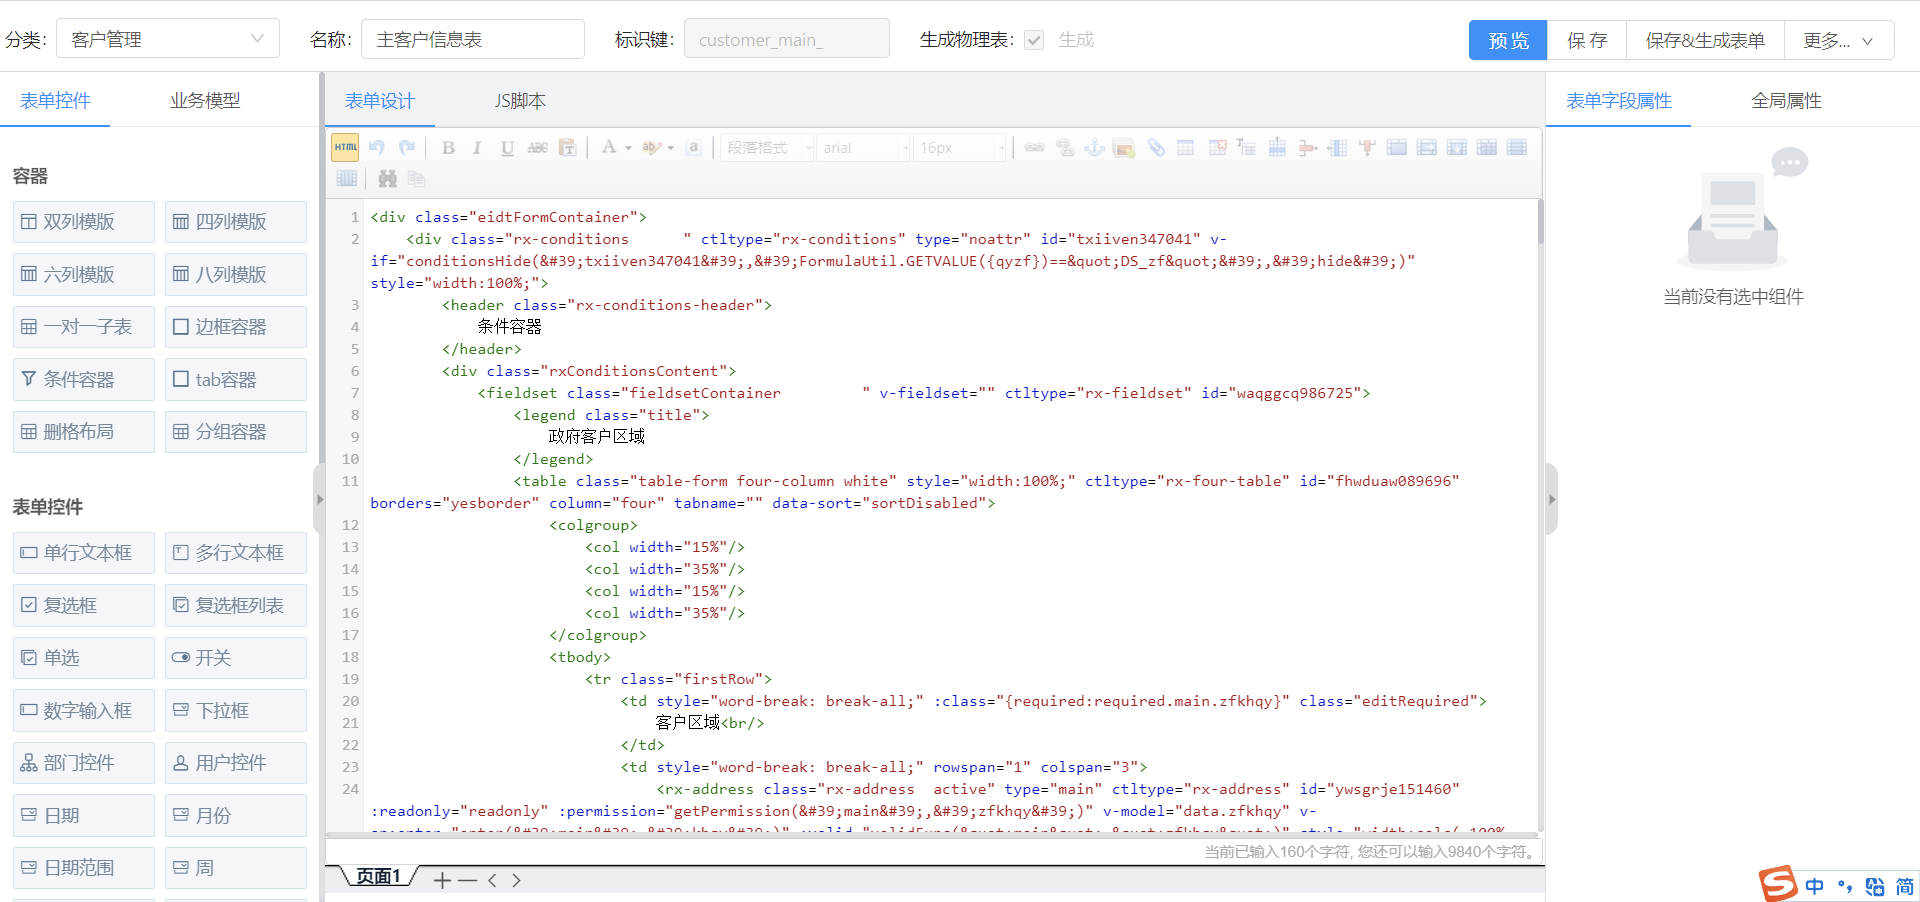Toggle the HTML source code mode icon
This screenshot has height=902, width=1920.
346,147
